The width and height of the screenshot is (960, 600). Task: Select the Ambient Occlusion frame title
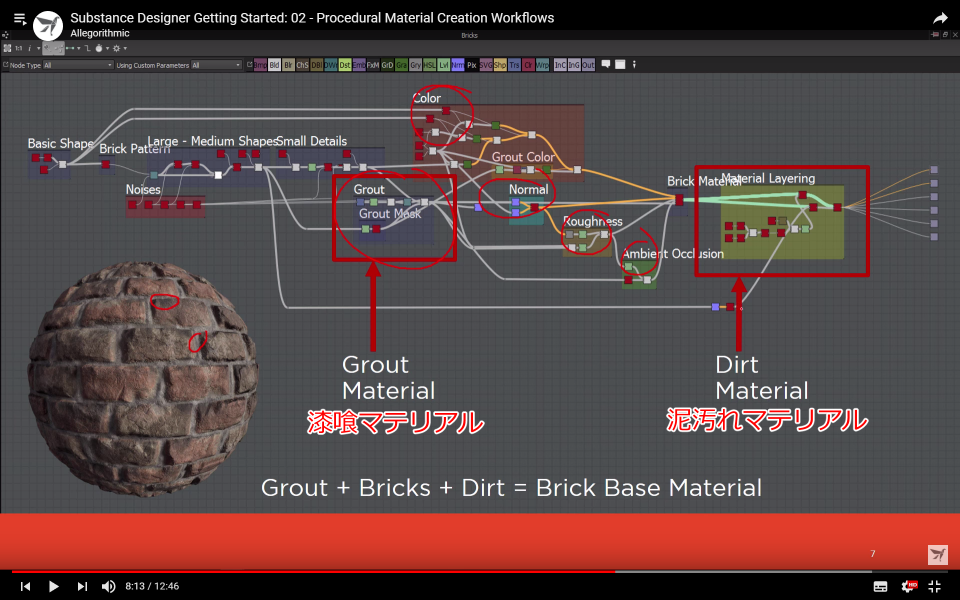point(673,253)
